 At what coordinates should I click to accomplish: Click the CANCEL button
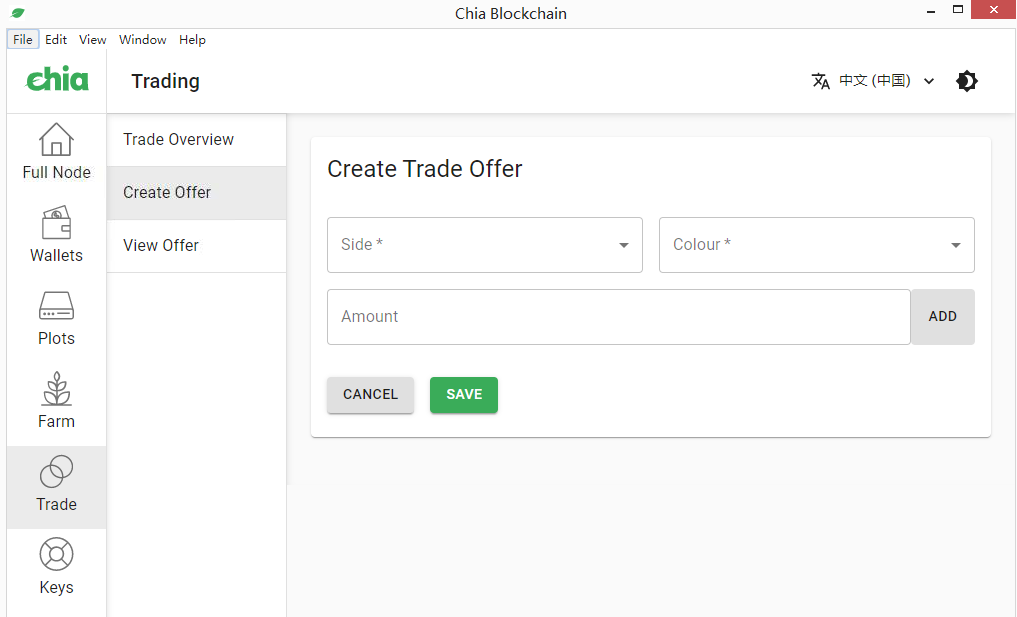pos(370,395)
